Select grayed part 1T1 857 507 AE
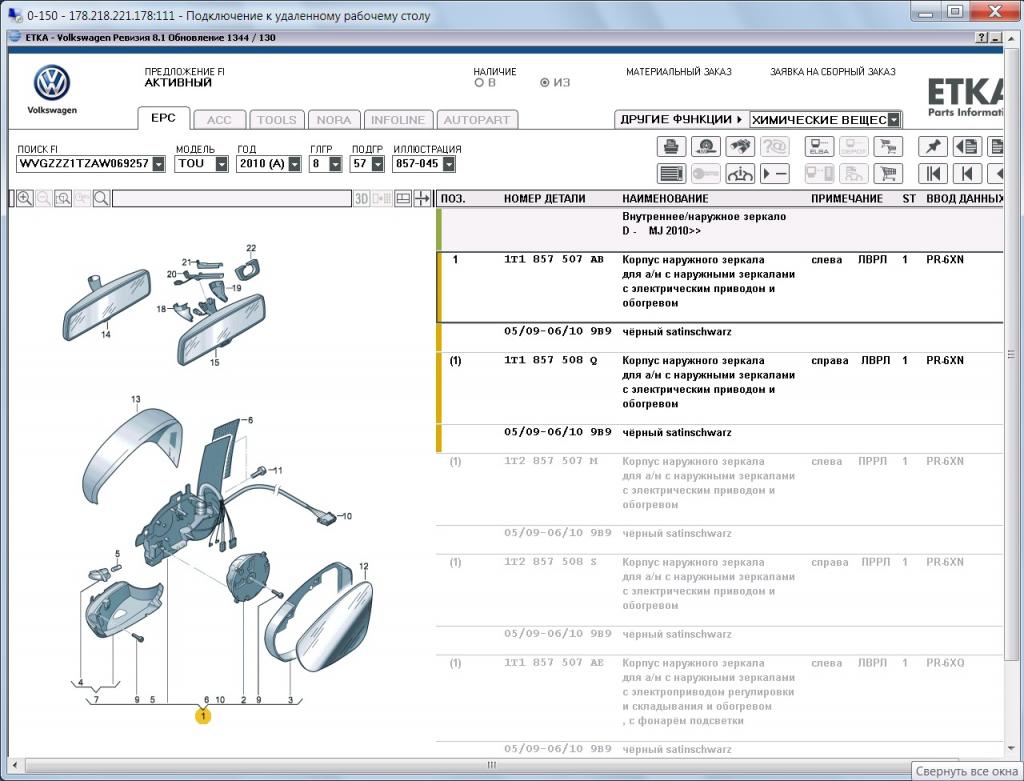This screenshot has height=781, width=1024. 554,663
